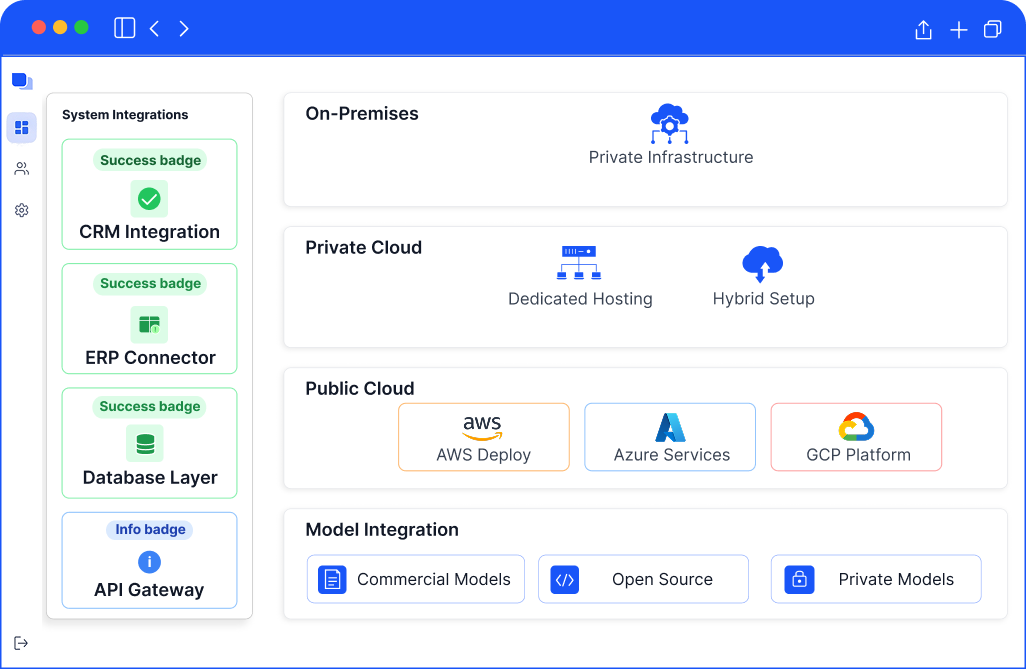Click the Database Layer stack icon
The width and height of the screenshot is (1026, 669).
[x=145, y=443]
